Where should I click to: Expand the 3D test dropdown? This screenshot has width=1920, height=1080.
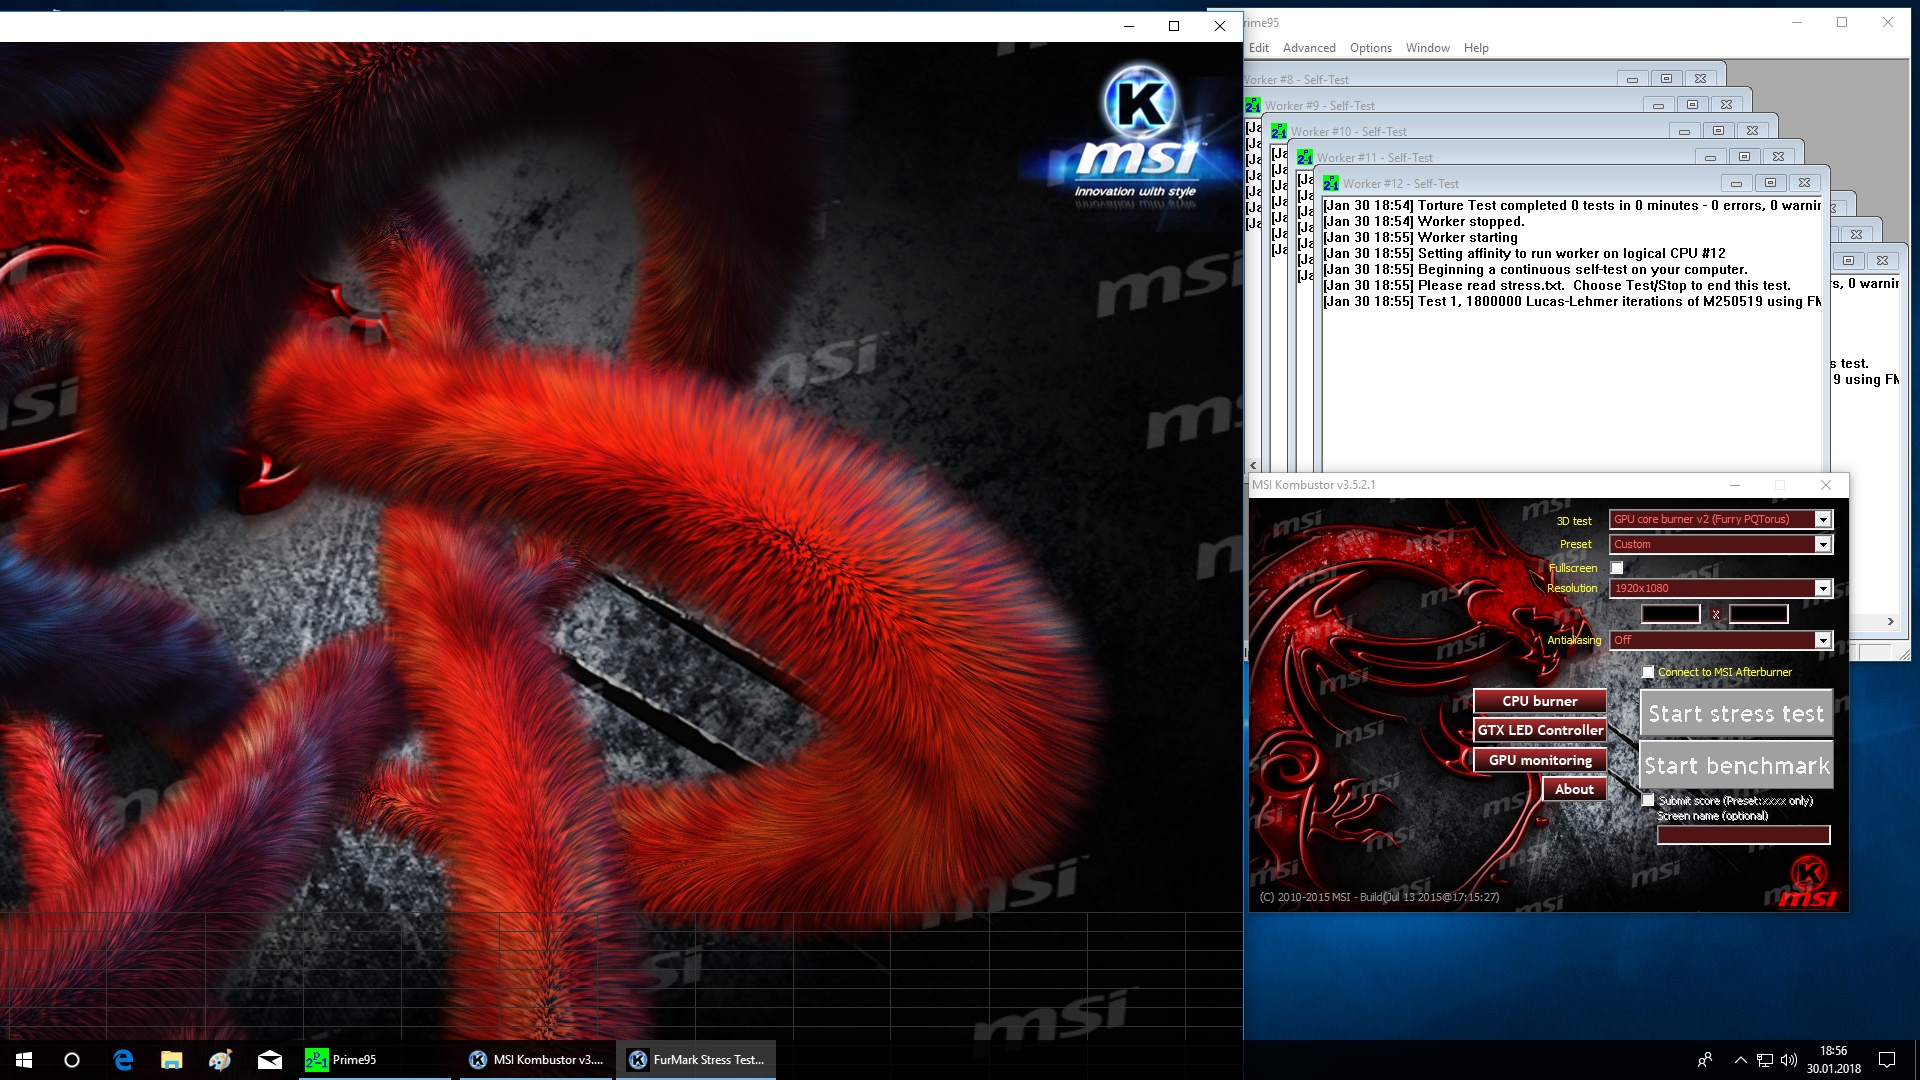point(1823,519)
